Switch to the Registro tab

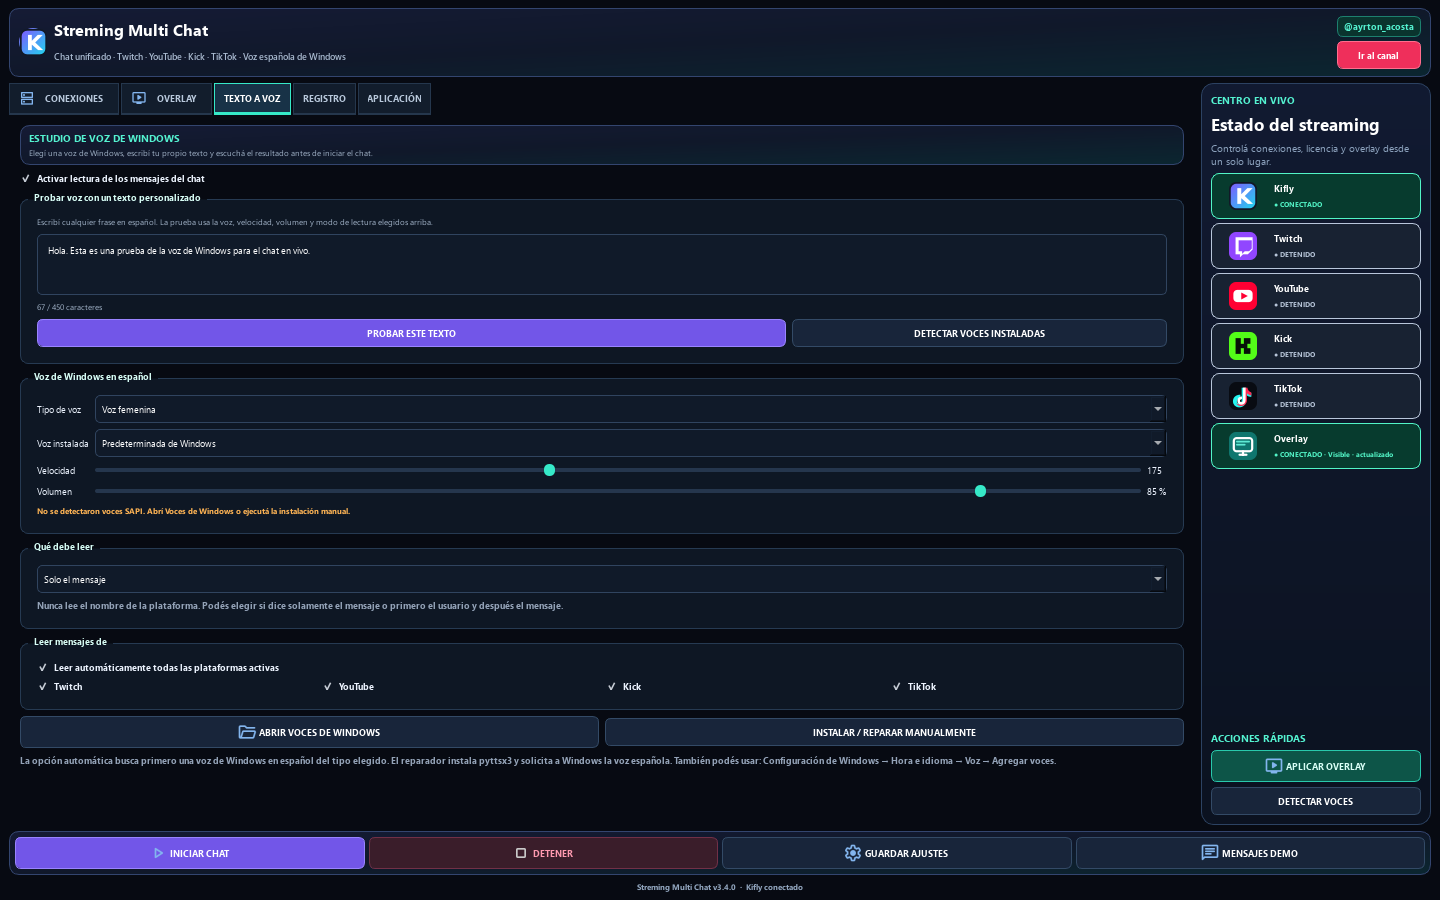point(324,99)
